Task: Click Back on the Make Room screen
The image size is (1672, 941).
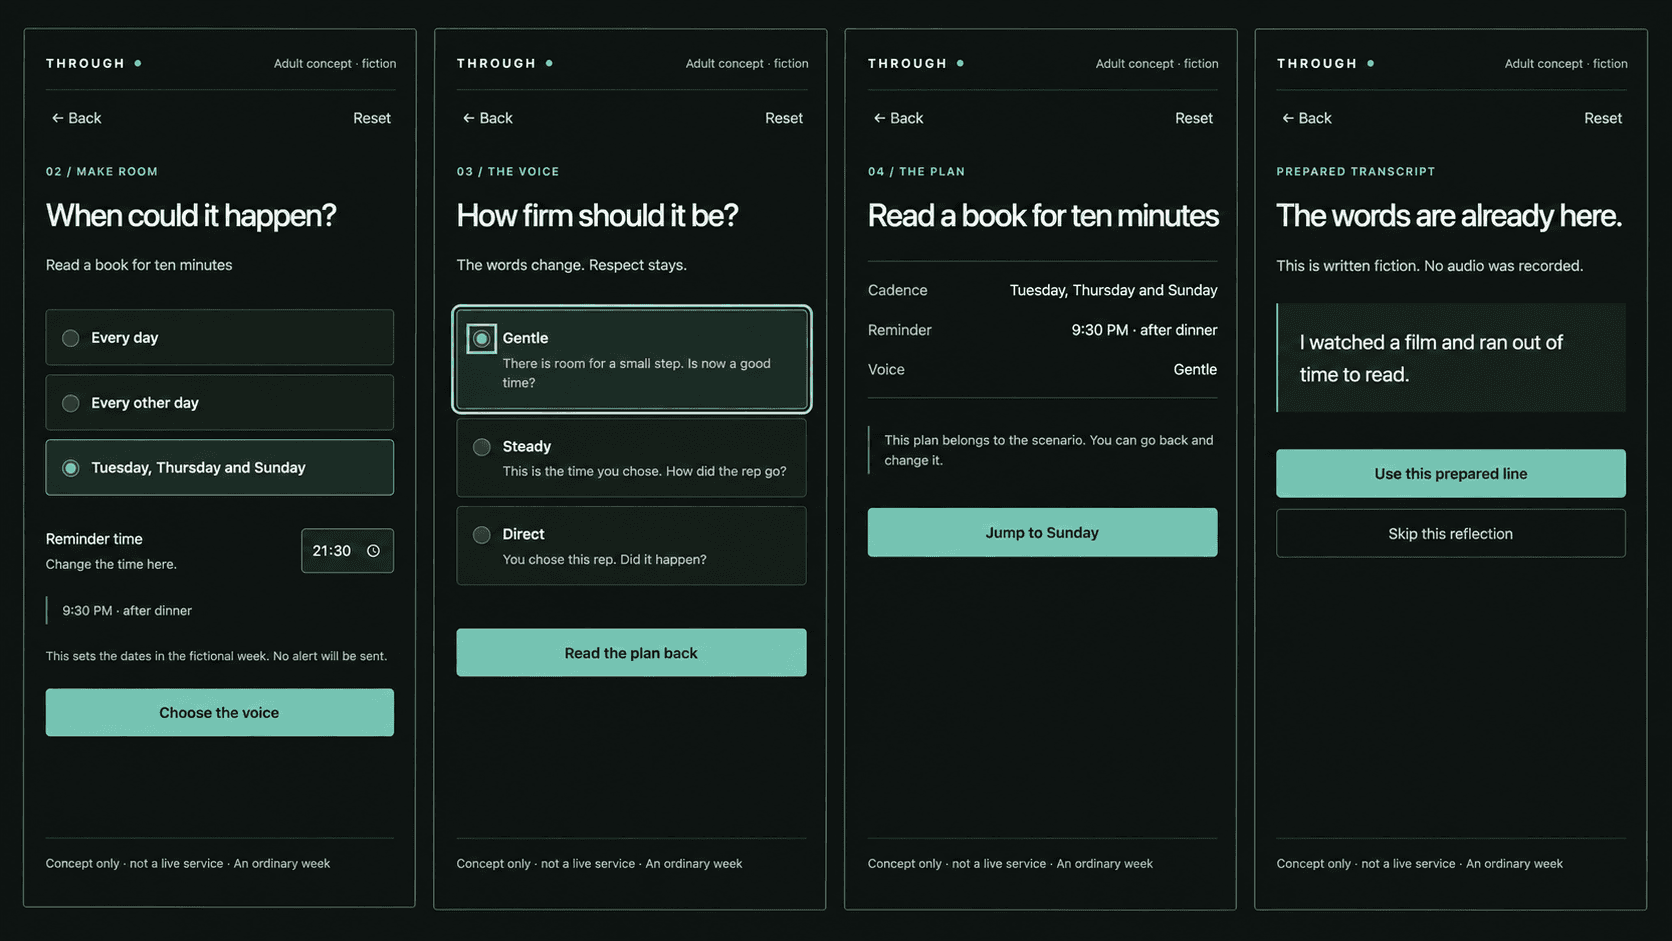Action: pos(76,118)
